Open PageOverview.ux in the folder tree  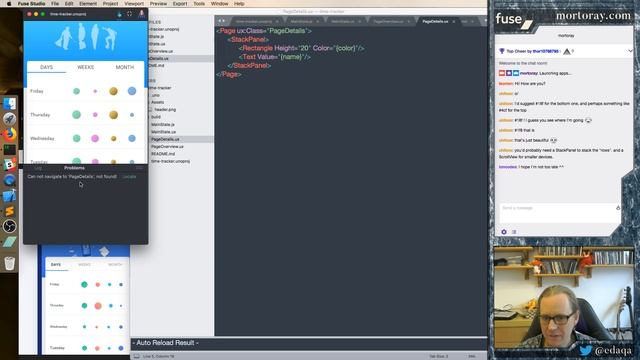click(x=167, y=147)
